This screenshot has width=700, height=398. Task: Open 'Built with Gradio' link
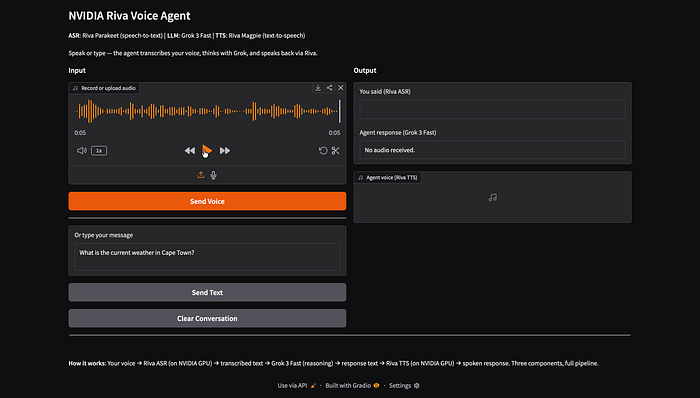point(352,386)
